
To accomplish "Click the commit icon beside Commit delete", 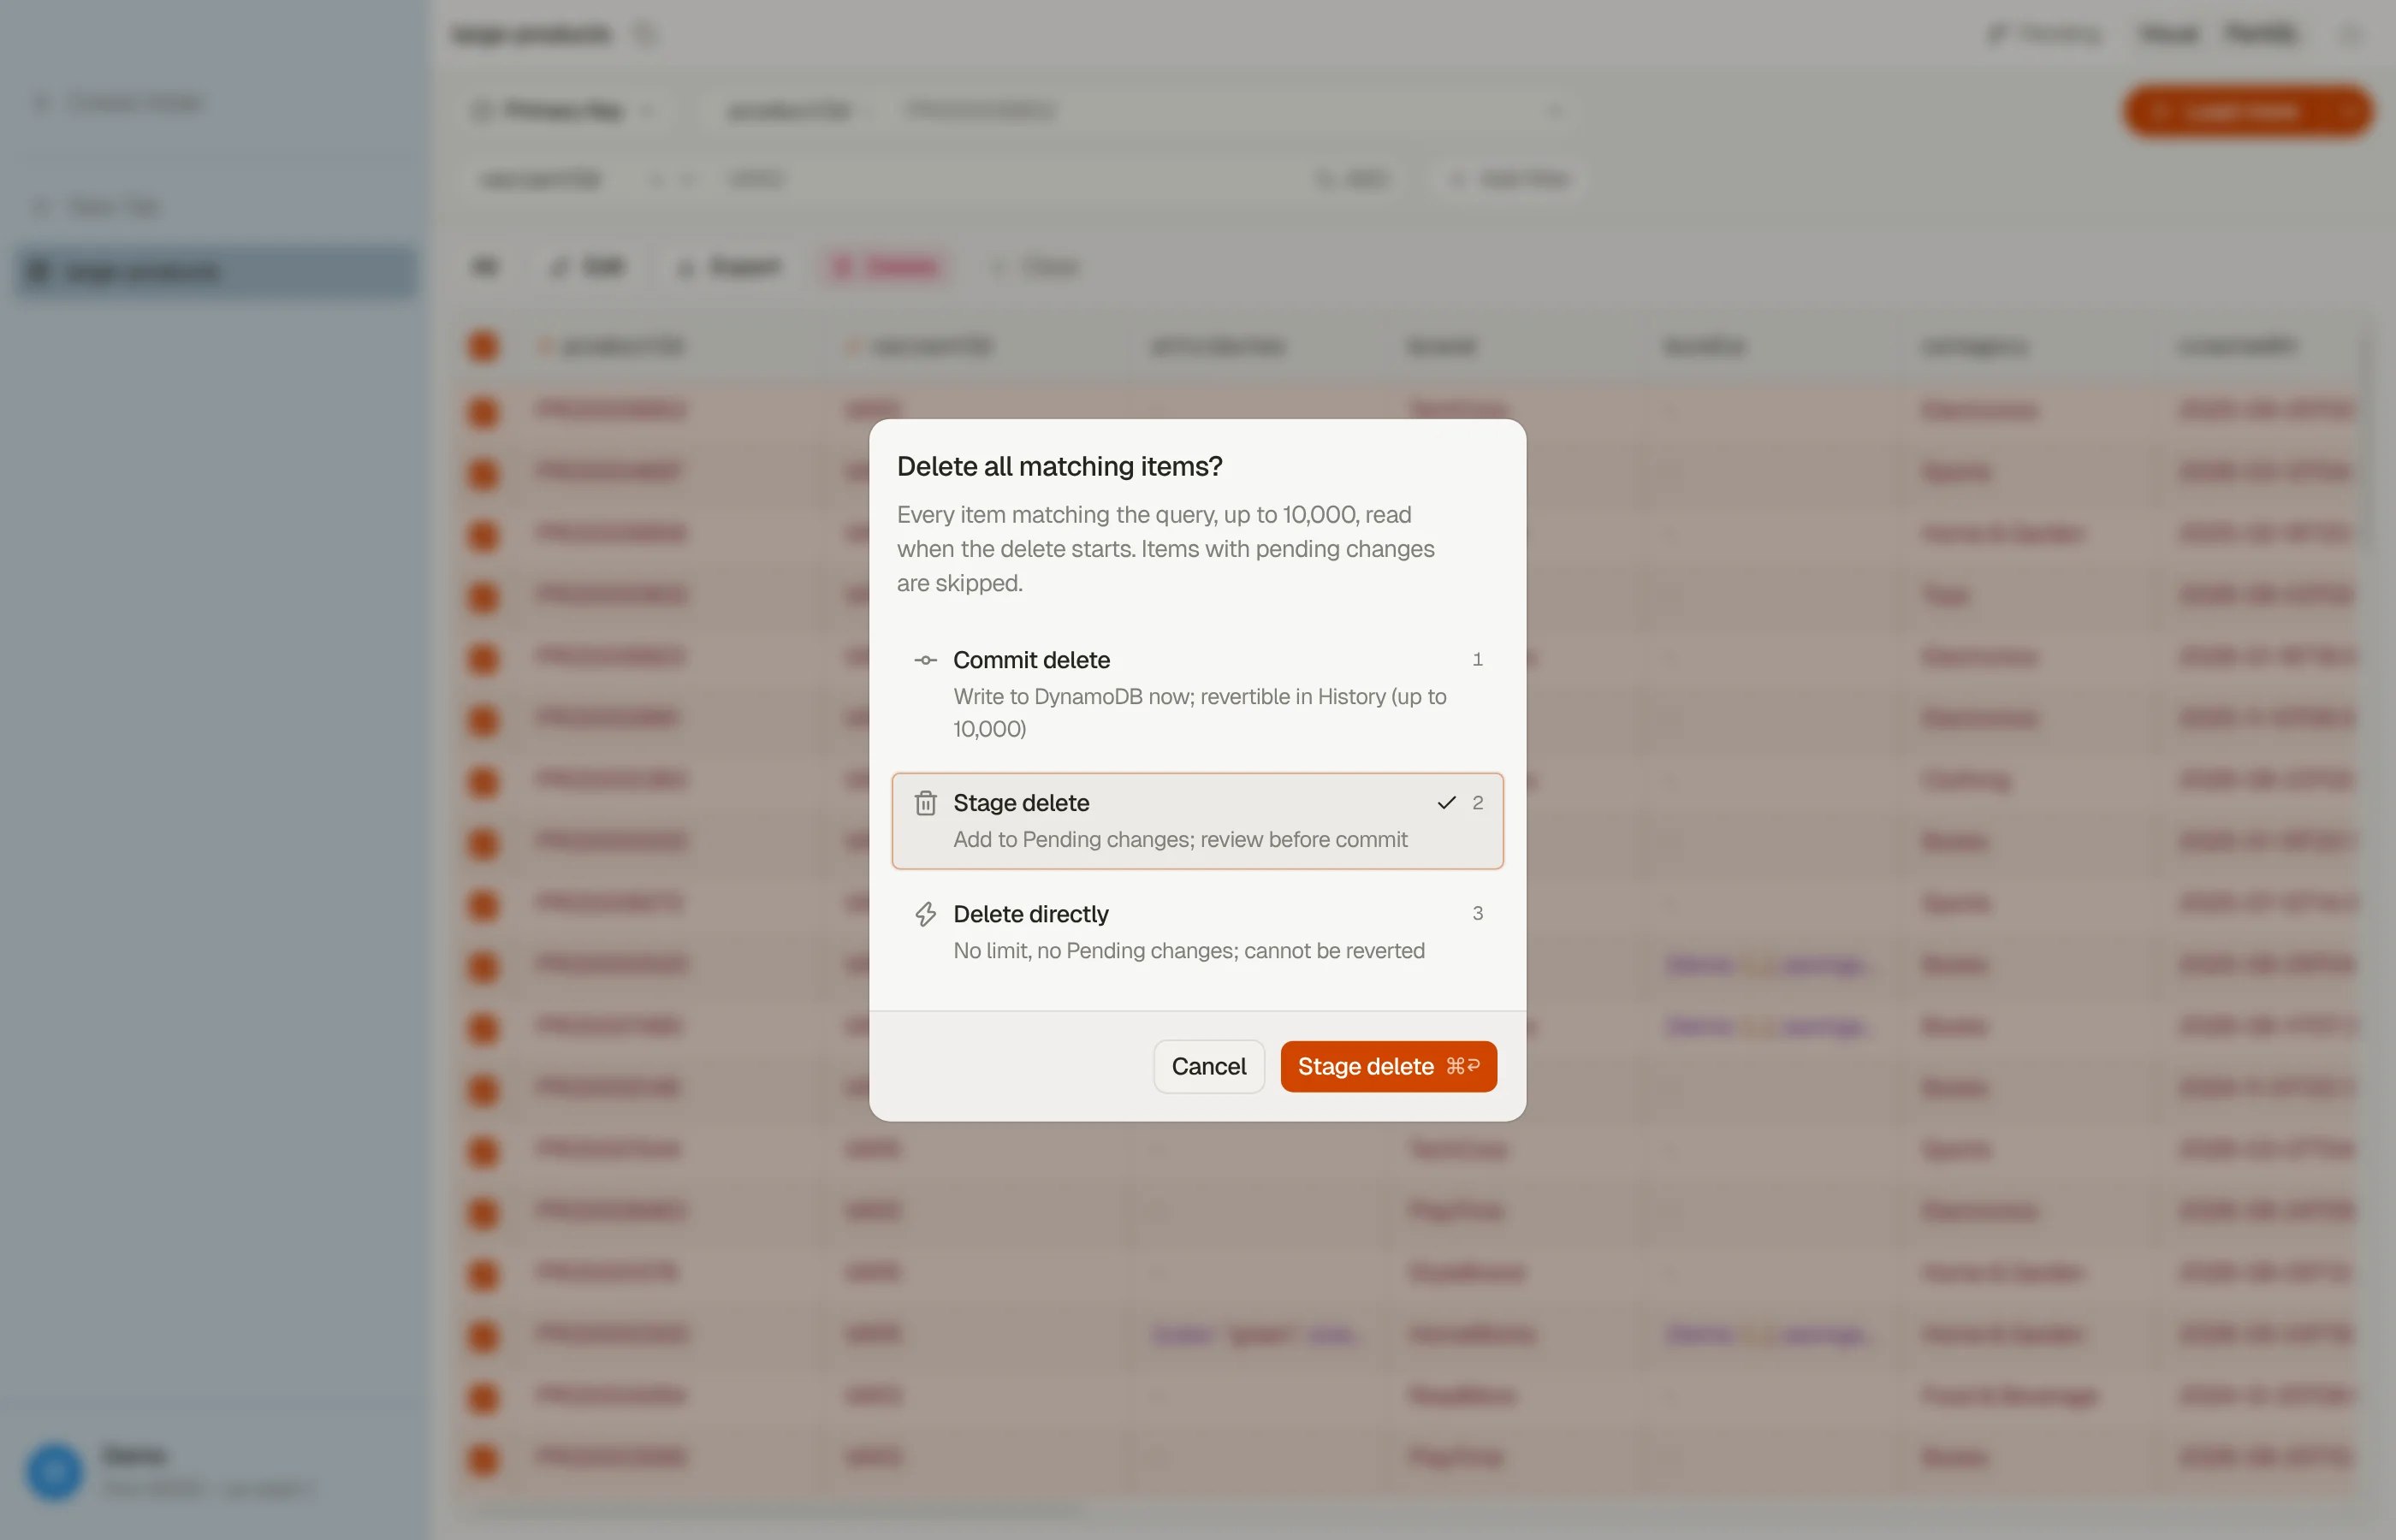I will 925,660.
